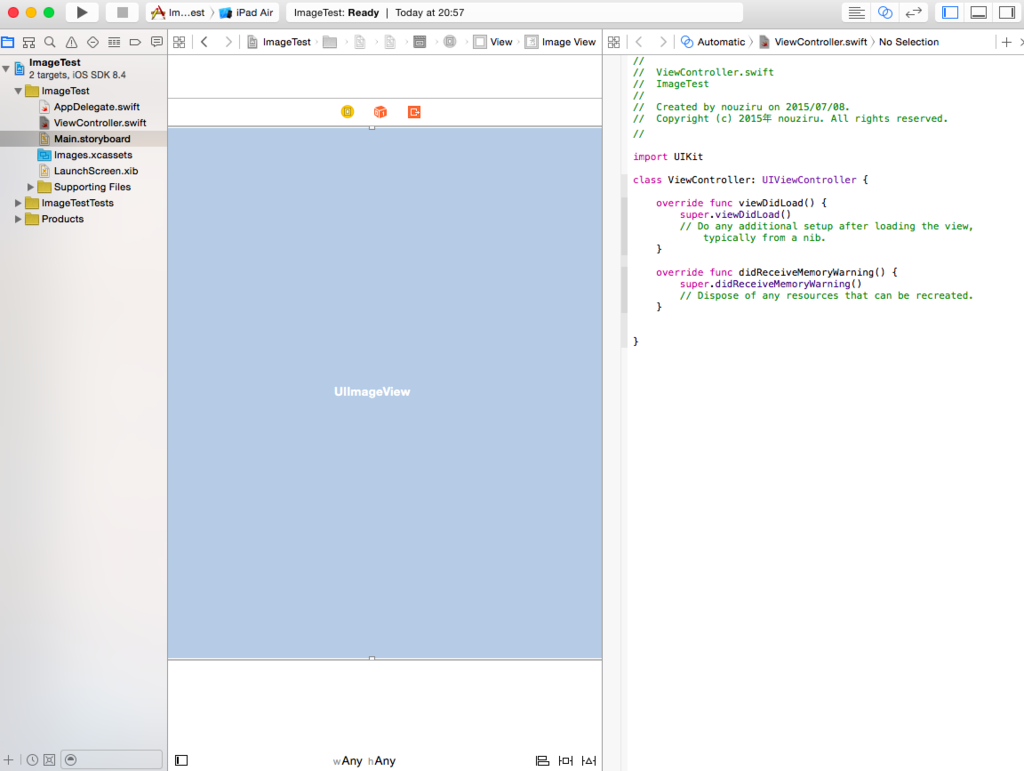Click the import UIKit line
Viewport: 1024px width, 771px height.
coord(667,157)
